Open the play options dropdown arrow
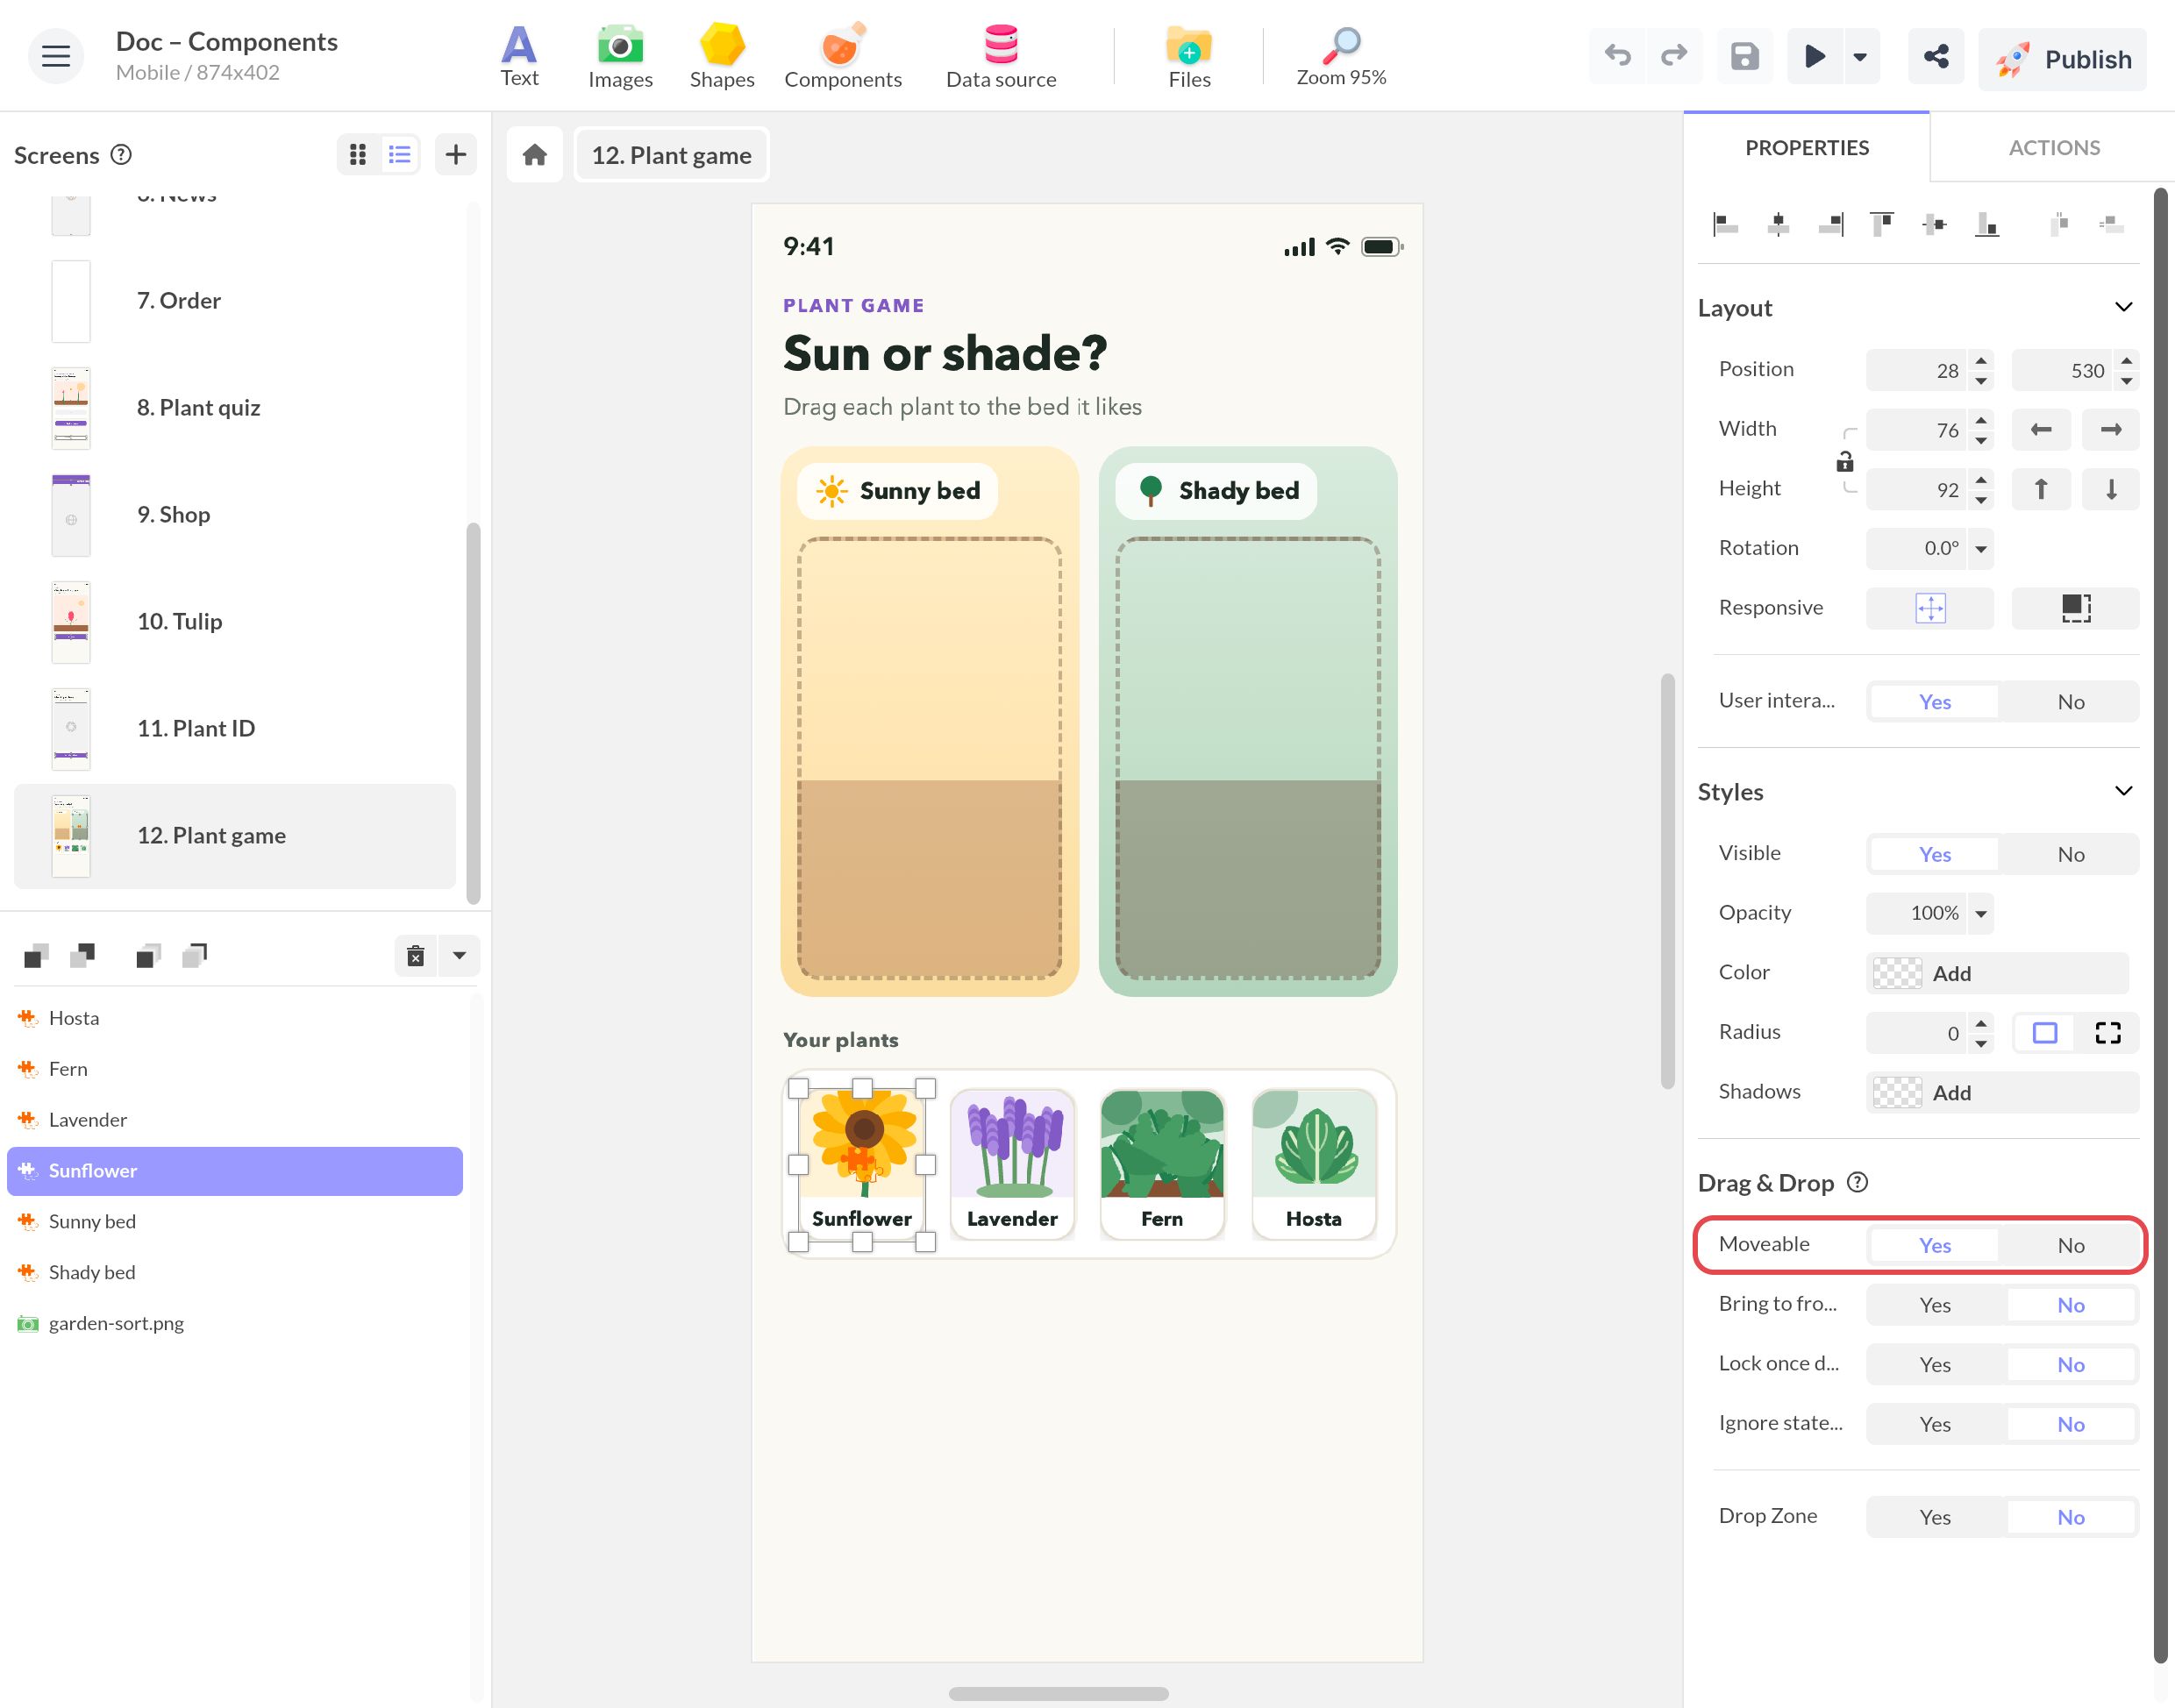Viewport: 2175px width, 1708px height. tap(1860, 56)
